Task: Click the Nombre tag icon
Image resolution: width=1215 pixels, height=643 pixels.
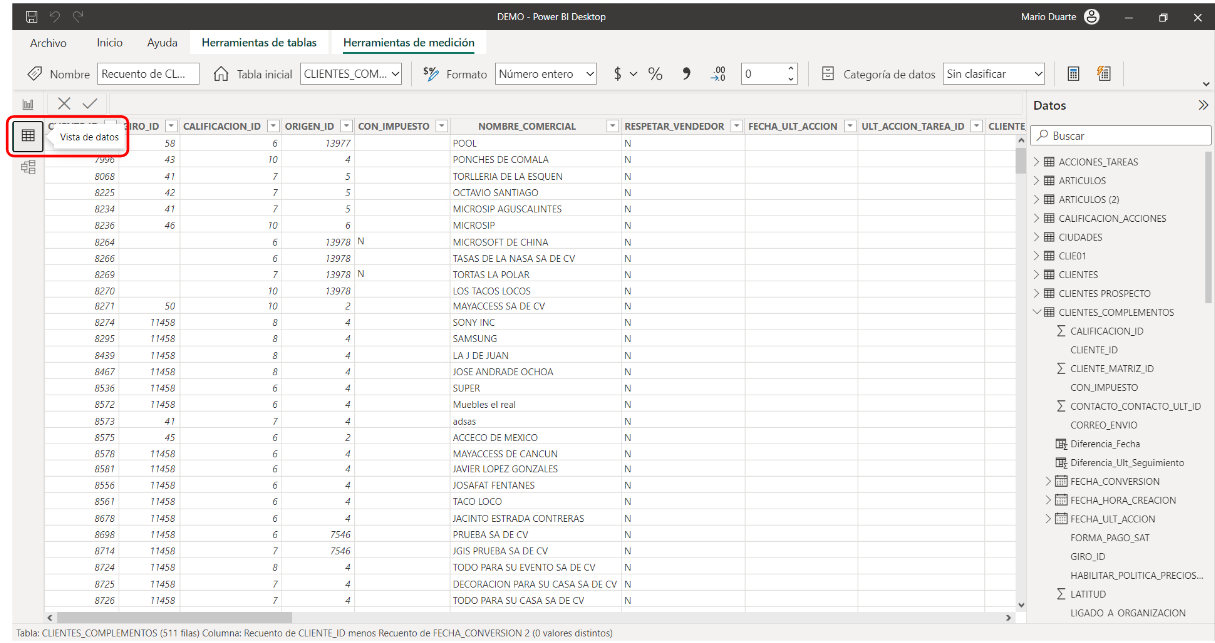Action: pyautogui.click(x=34, y=74)
